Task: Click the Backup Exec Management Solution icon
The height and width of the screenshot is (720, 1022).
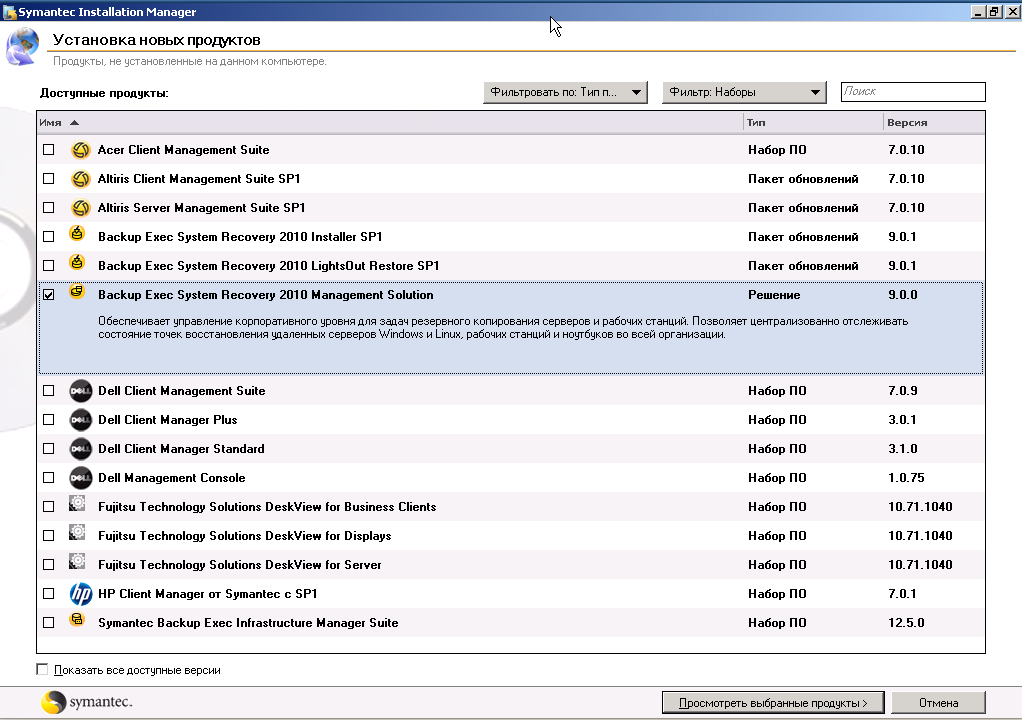Action: [77, 291]
